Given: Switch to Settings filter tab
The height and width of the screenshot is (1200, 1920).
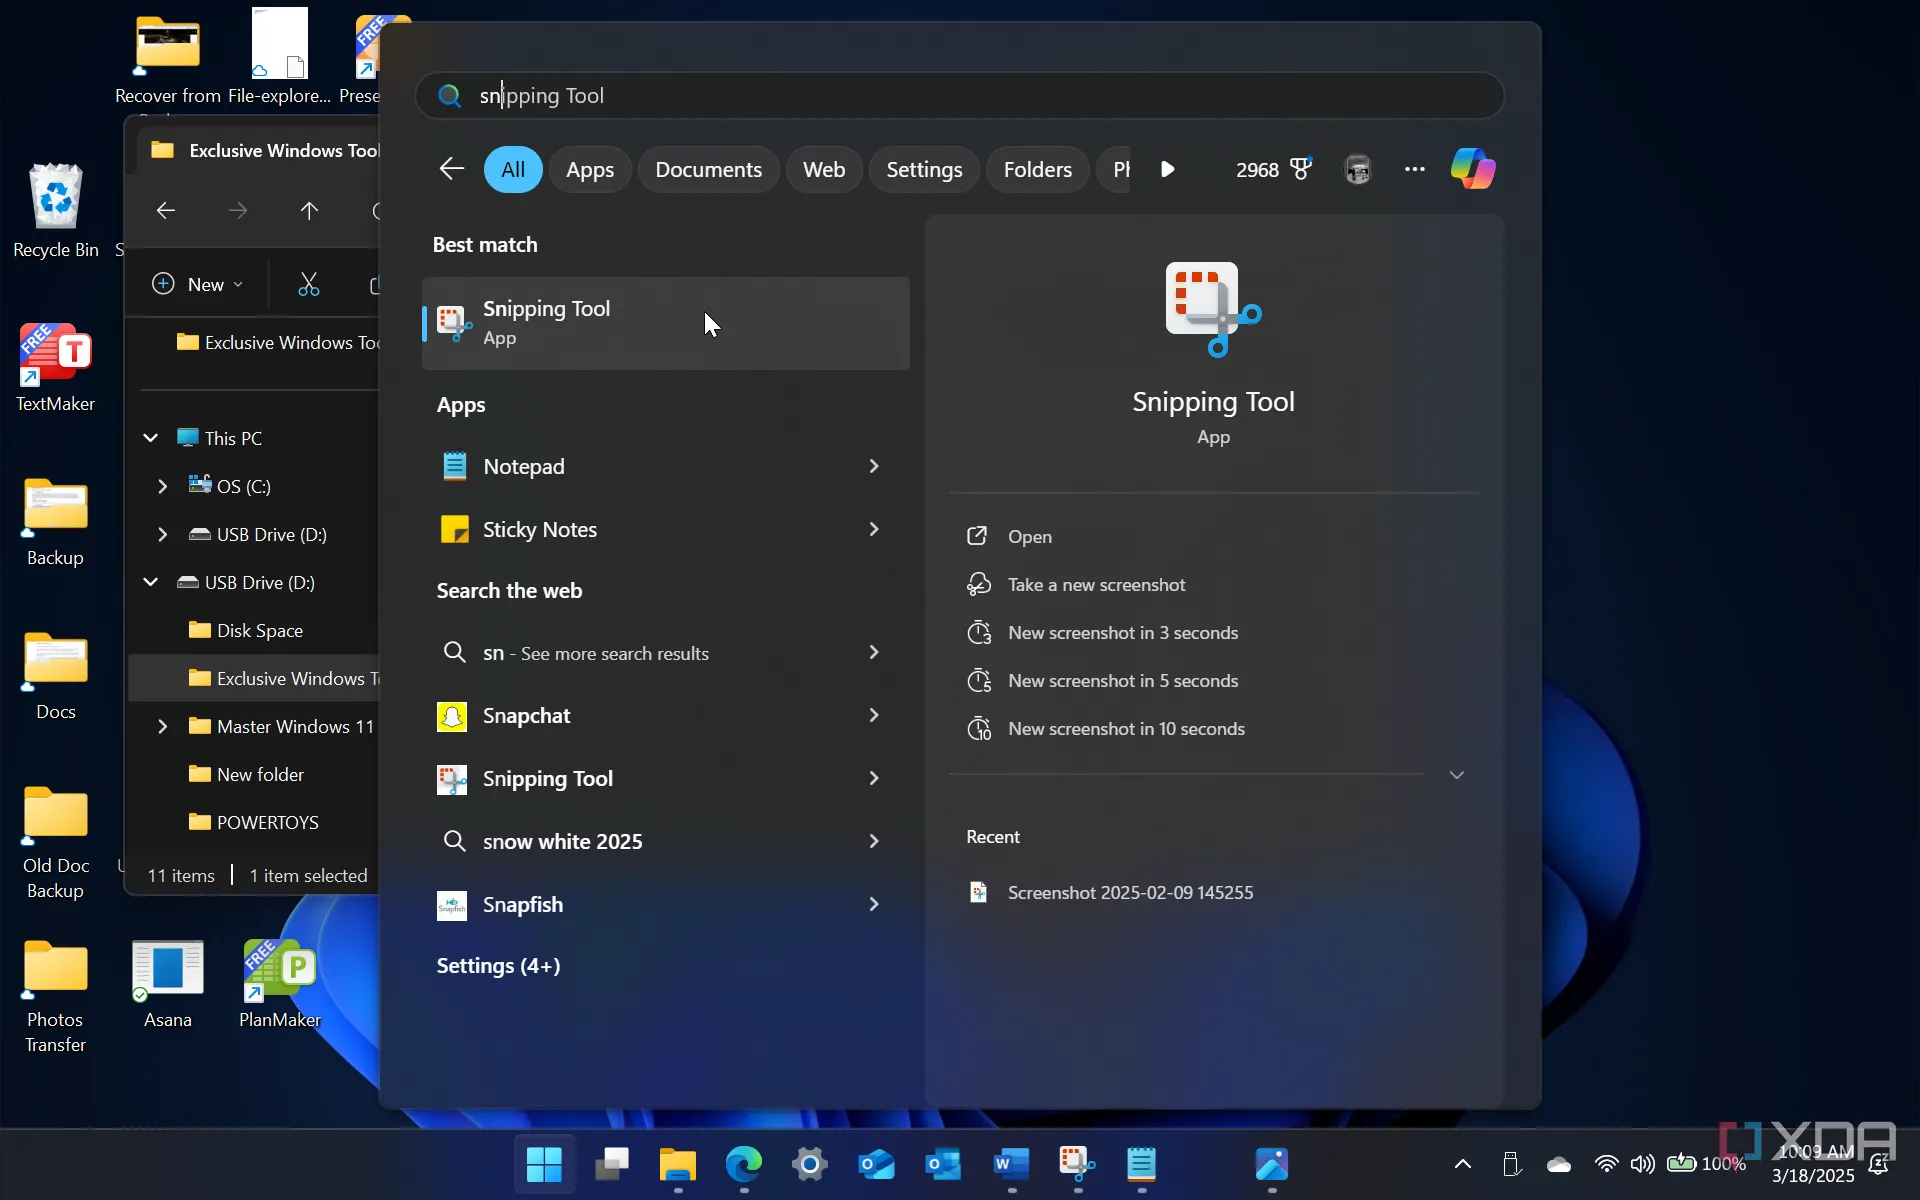Looking at the screenshot, I should tap(924, 169).
